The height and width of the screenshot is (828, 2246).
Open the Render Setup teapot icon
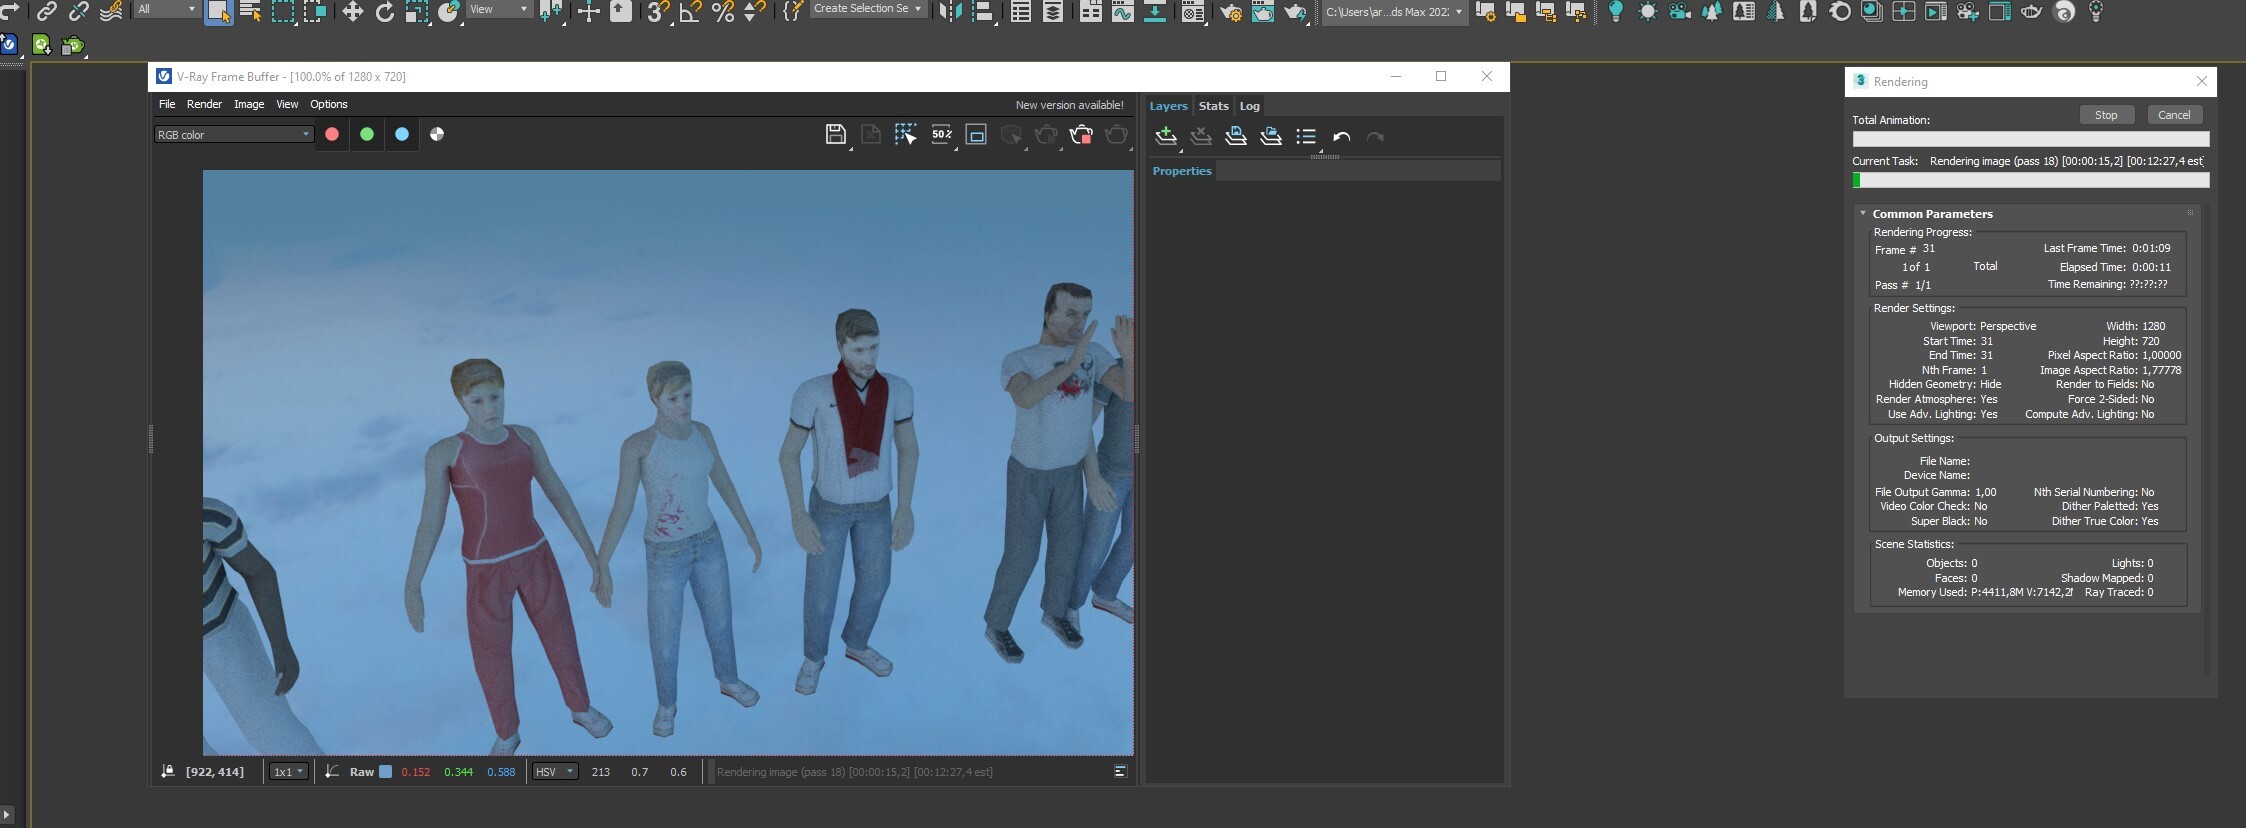1231,12
